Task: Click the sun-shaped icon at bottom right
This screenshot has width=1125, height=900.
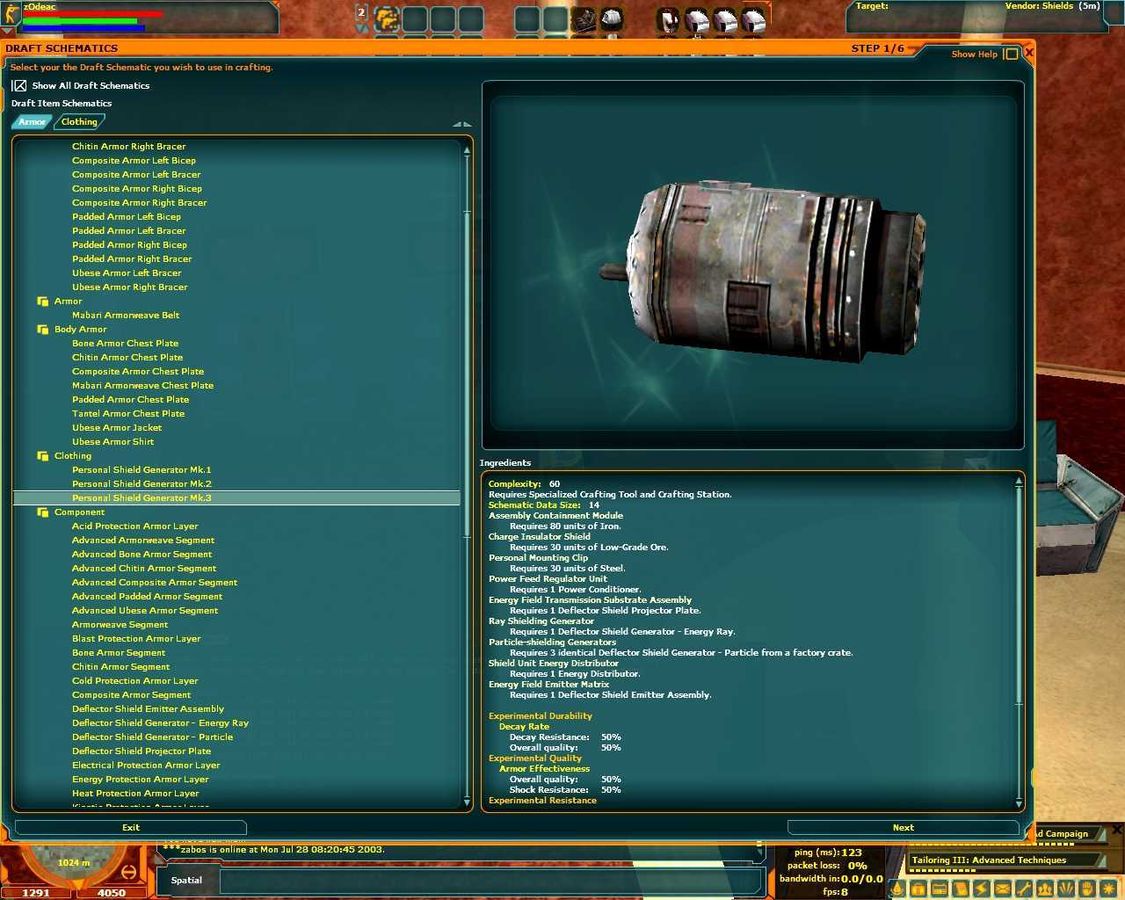Action: click(1108, 888)
